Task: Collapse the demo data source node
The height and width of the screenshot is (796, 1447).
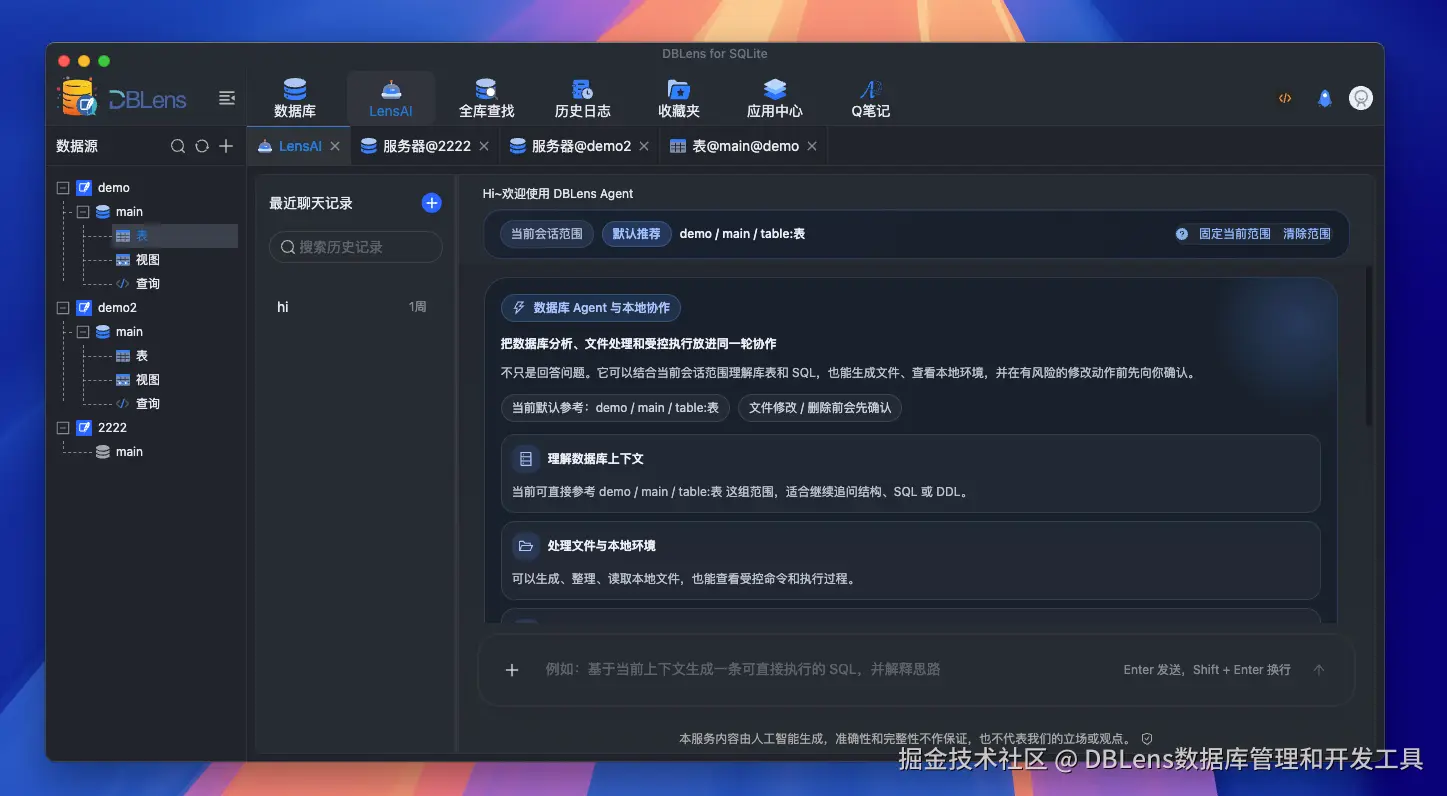Action: [x=63, y=188]
